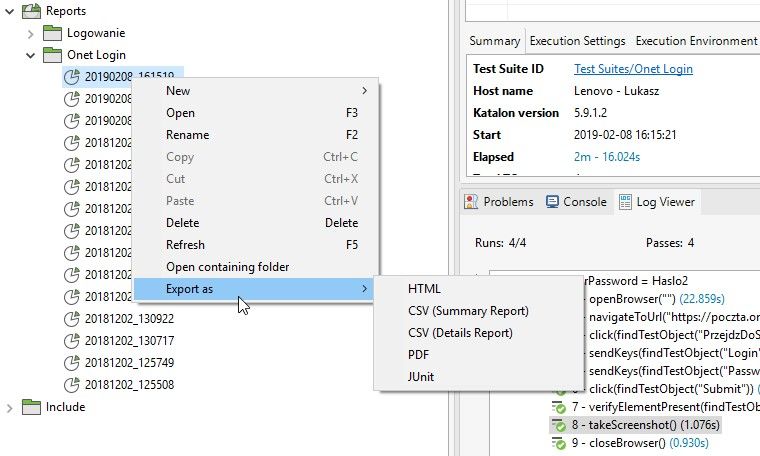Screen dimensions: 760x456
Task: Switch to the Execution Settings tab
Action: click(577, 41)
